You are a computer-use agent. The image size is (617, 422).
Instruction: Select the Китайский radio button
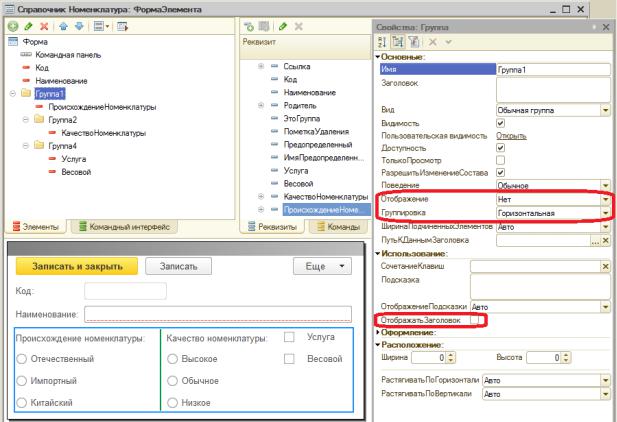(x=22, y=403)
